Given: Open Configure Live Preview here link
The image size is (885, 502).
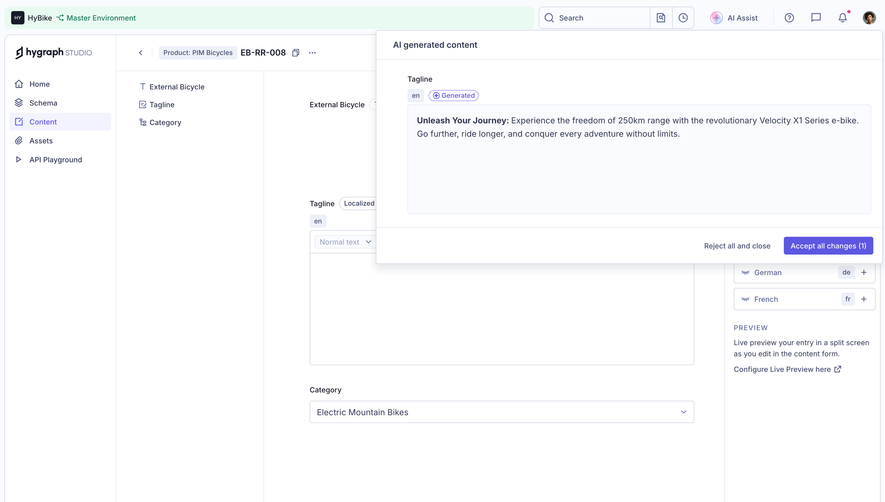Looking at the screenshot, I should [787, 369].
